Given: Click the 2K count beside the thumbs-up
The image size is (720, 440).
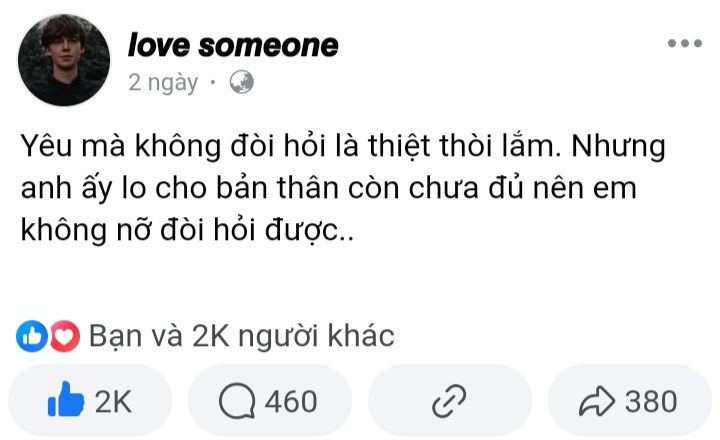Looking at the screenshot, I should click(113, 402).
